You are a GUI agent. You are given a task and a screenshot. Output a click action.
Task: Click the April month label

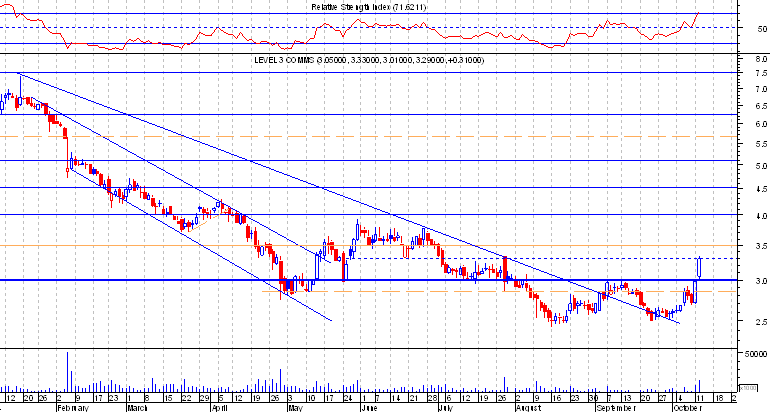(x=220, y=408)
